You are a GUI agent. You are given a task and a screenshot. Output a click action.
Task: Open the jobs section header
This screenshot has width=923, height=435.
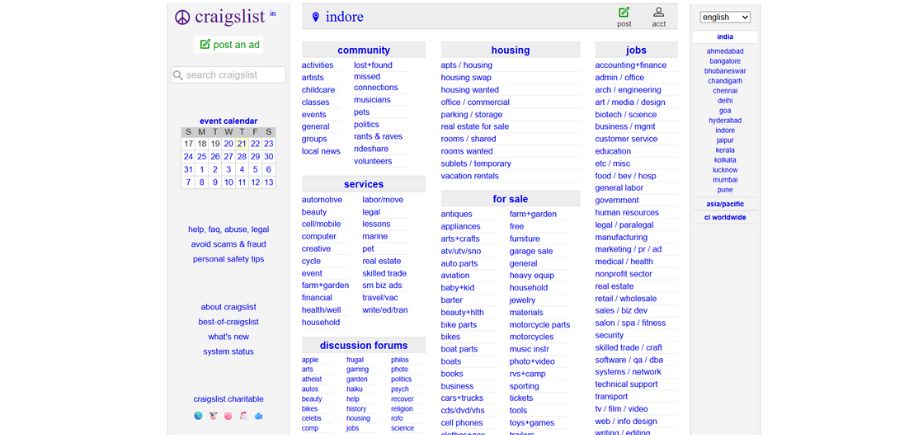point(636,50)
